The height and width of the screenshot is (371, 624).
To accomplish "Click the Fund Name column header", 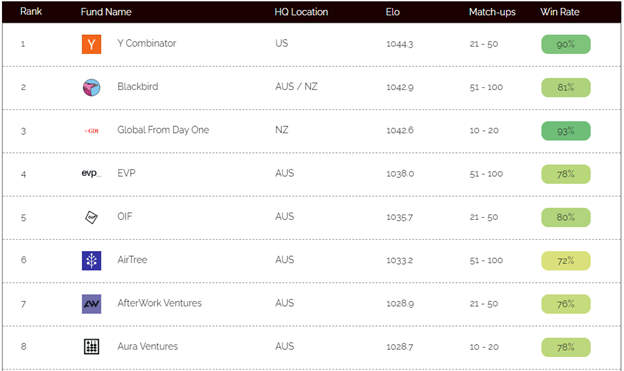I will click(106, 12).
